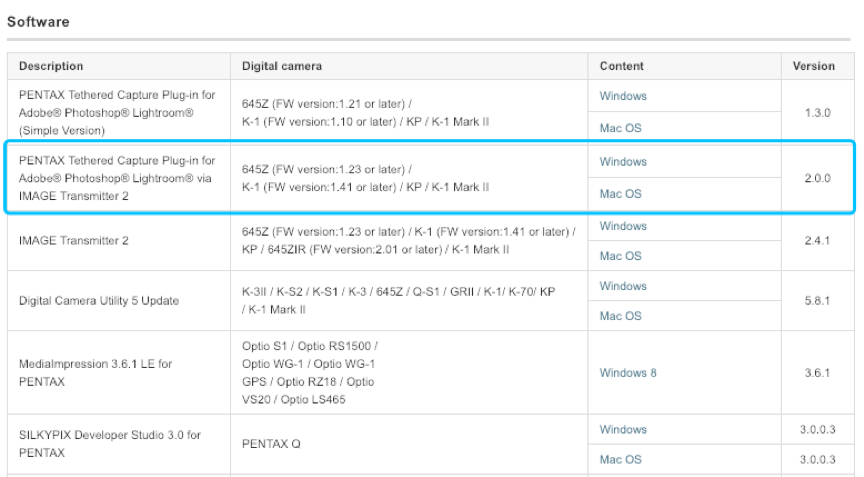Screen dimensions: 864x477
Task: Open Windows download for Lightroom via IMAGE Transmitter 2
Action: (x=623, y=162)
